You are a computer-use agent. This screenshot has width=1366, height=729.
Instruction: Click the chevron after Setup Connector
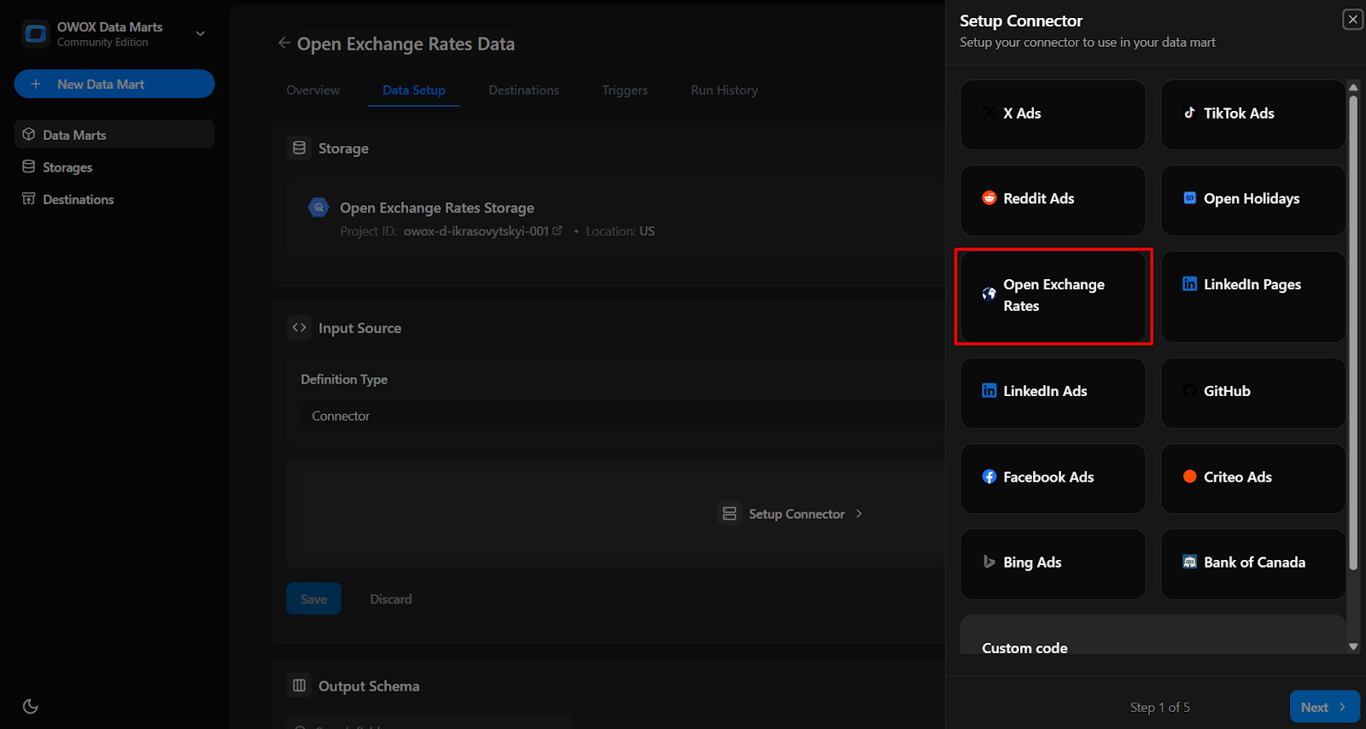point(859,514)
